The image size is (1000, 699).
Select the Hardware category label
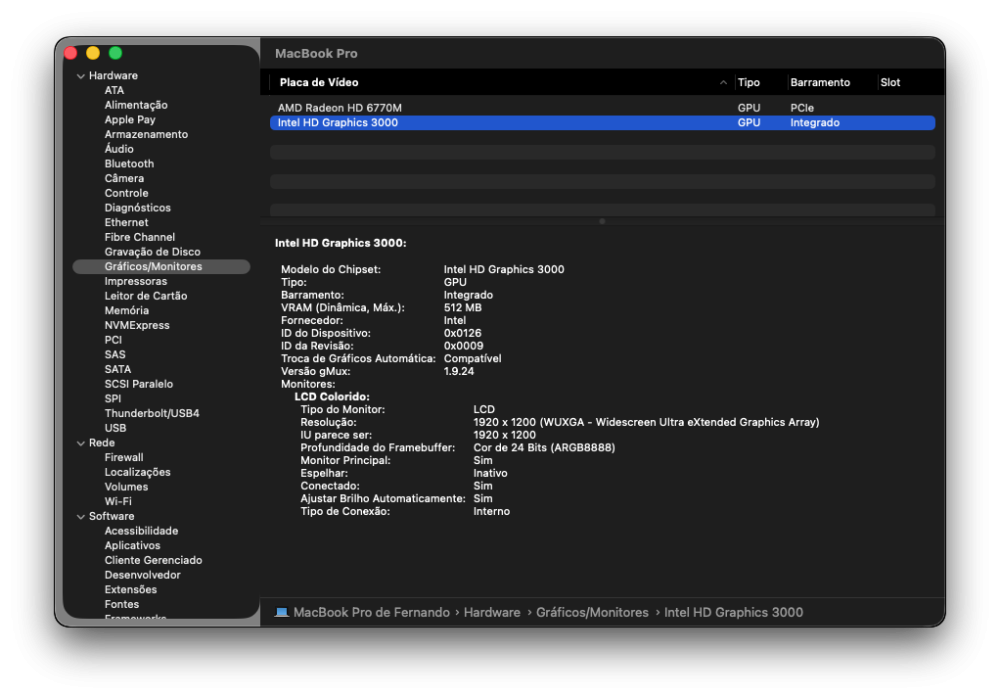(113, 75)
